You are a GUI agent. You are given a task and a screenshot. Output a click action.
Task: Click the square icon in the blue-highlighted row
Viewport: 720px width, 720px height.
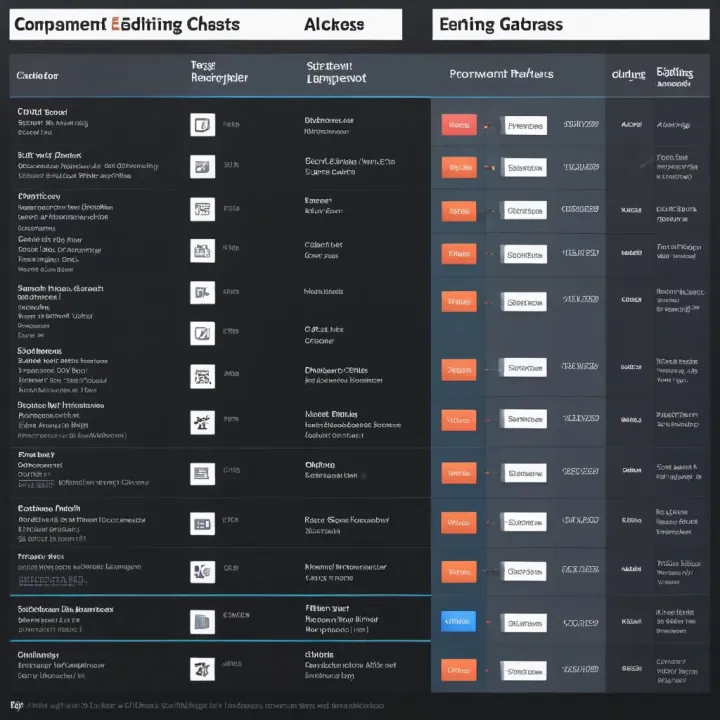(x=202, y=621)
